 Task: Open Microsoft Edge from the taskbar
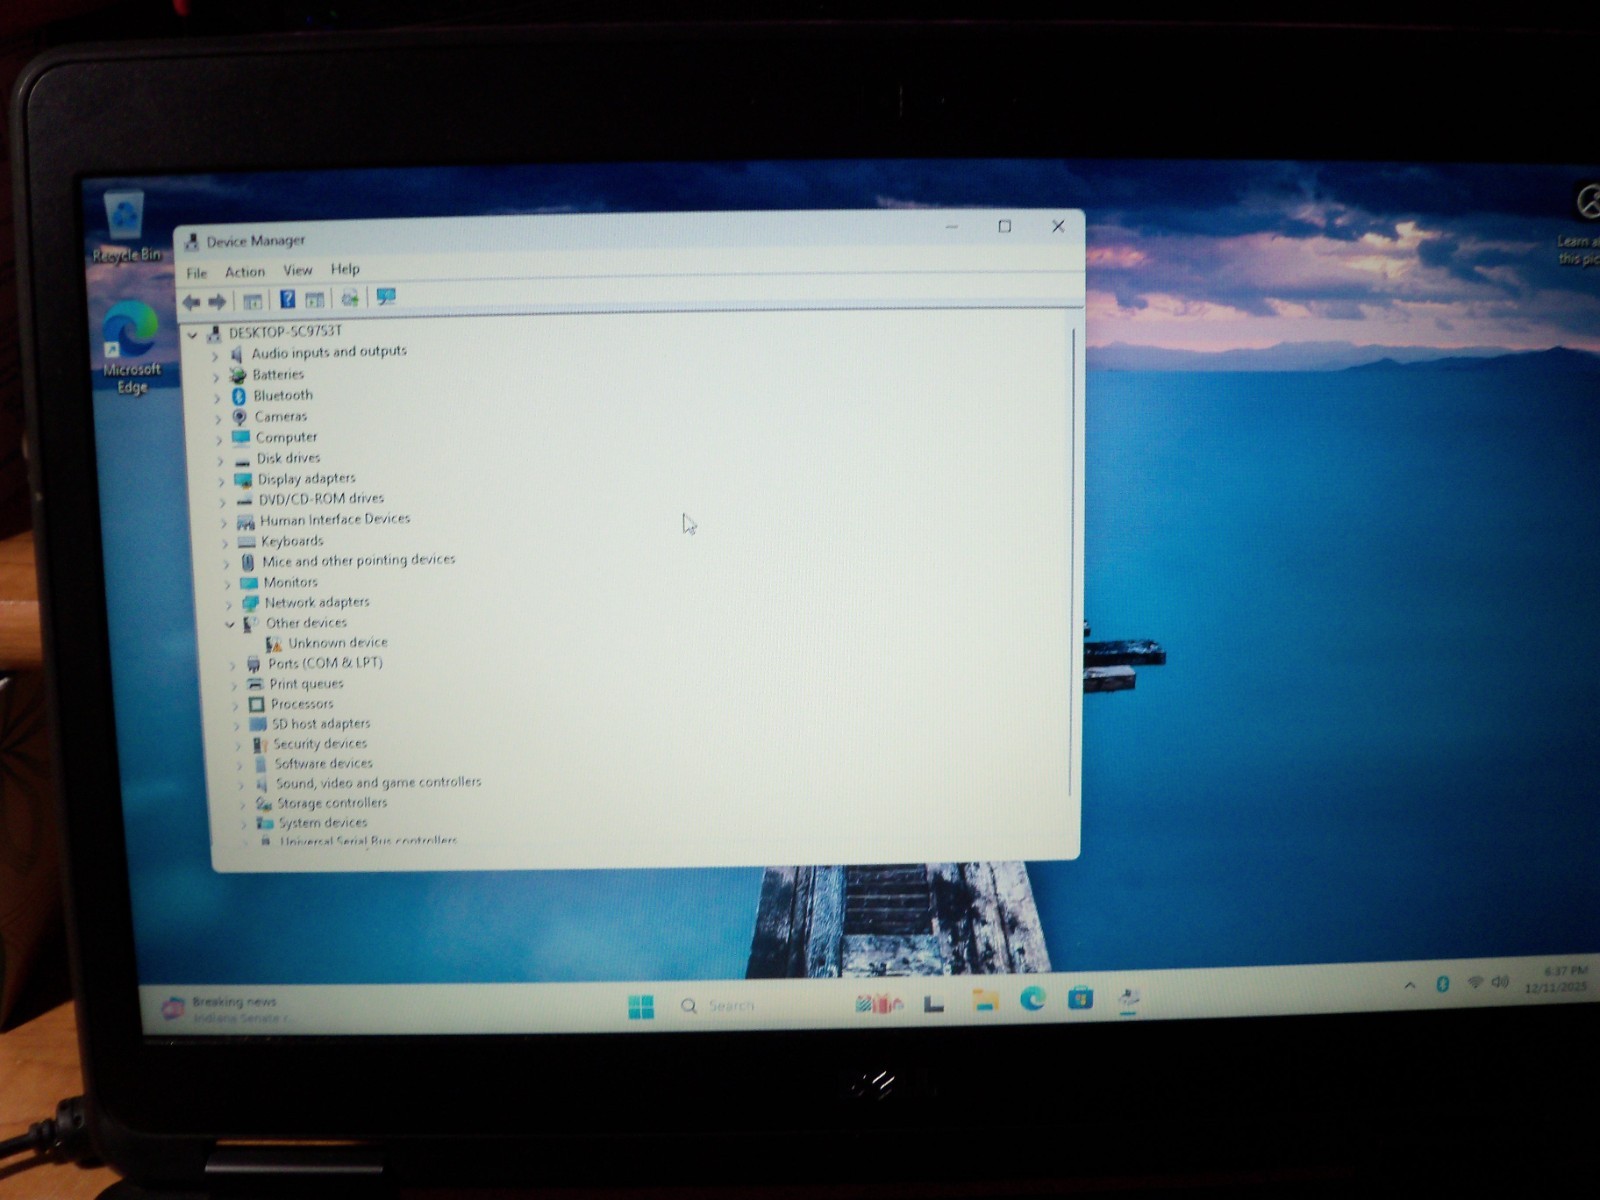[x=1033, y=998]
